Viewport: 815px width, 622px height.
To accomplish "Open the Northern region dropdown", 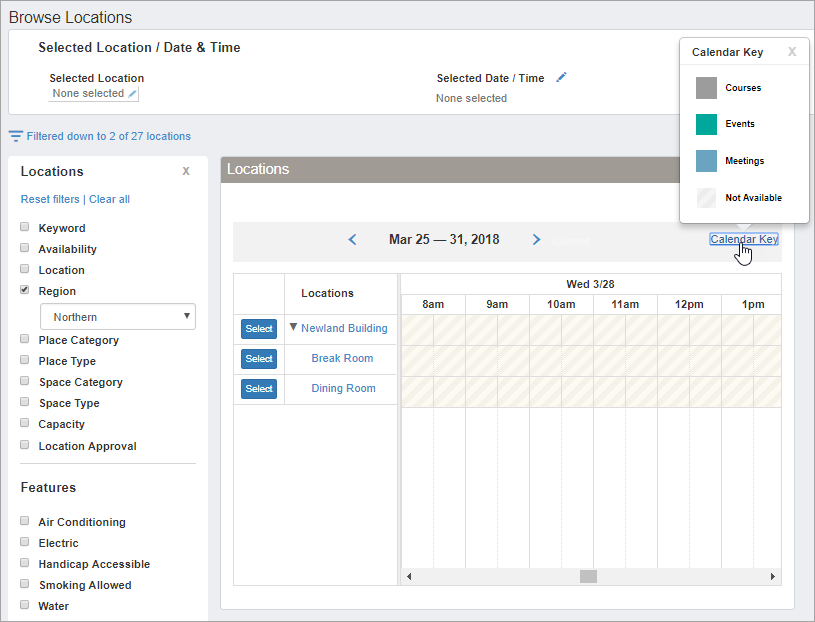I will click(x=117, y=317).
